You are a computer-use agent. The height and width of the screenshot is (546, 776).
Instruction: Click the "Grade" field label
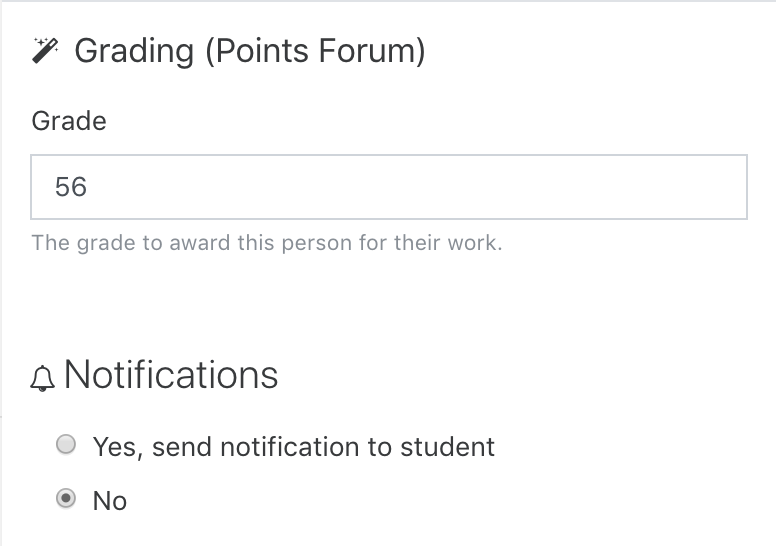click(x=69, y=121)
